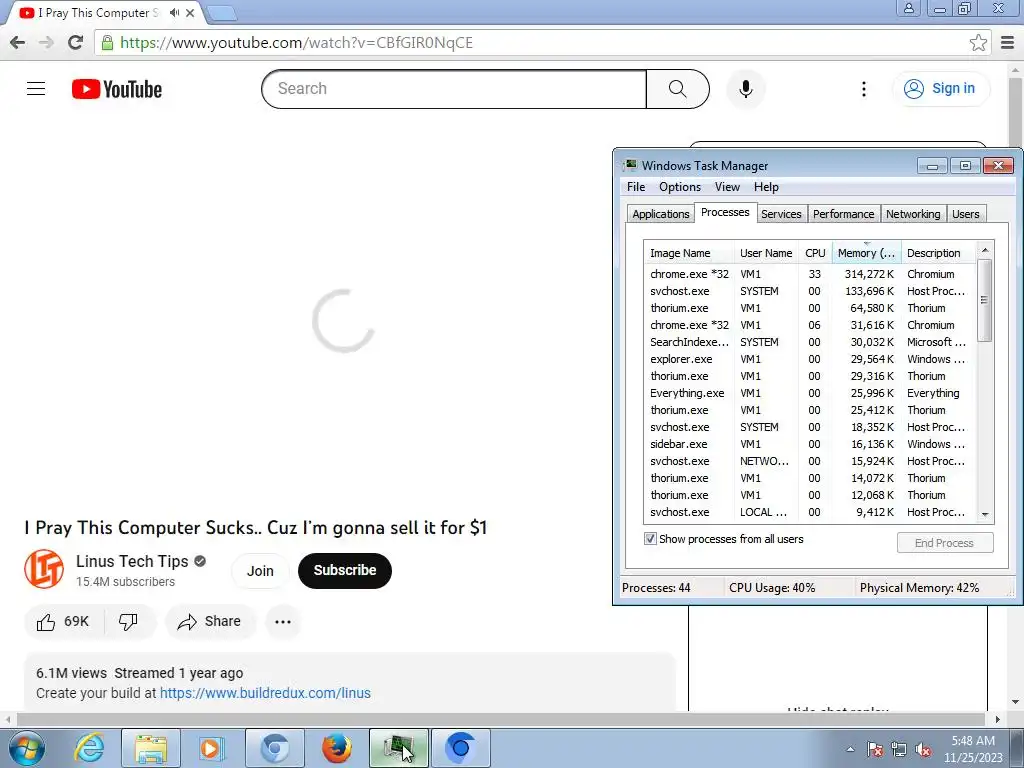Open the Task Manager File menu
The height and width of the screenshot is (768, 1024).
click(x=636, y=187)
